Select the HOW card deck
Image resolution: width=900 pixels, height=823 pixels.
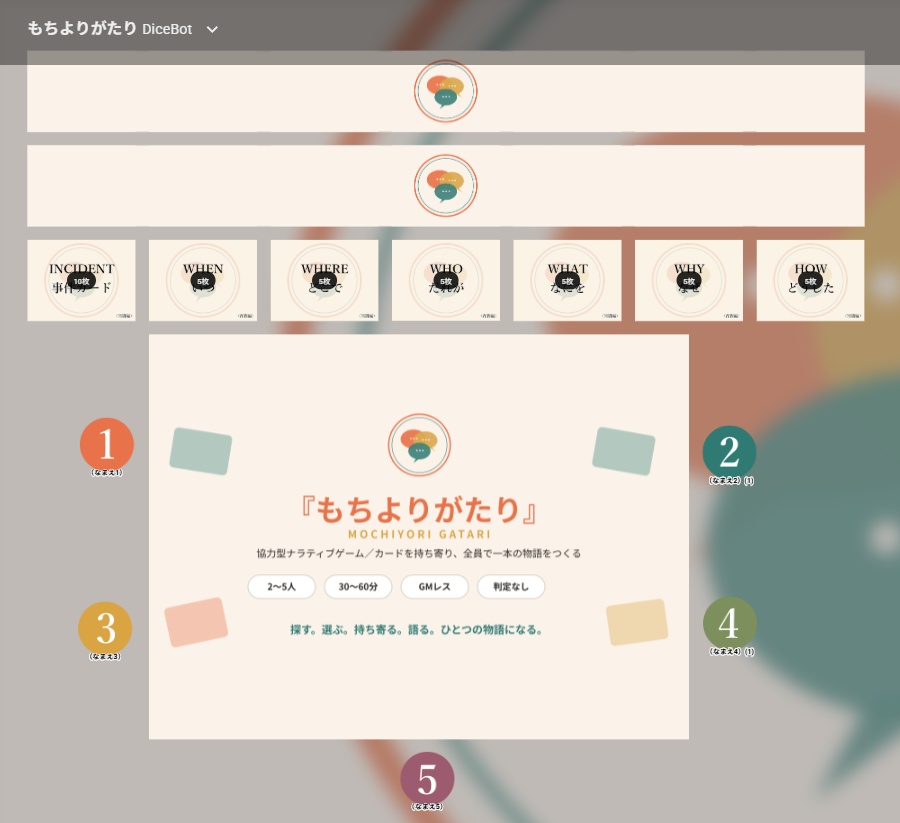coord(810,281)
